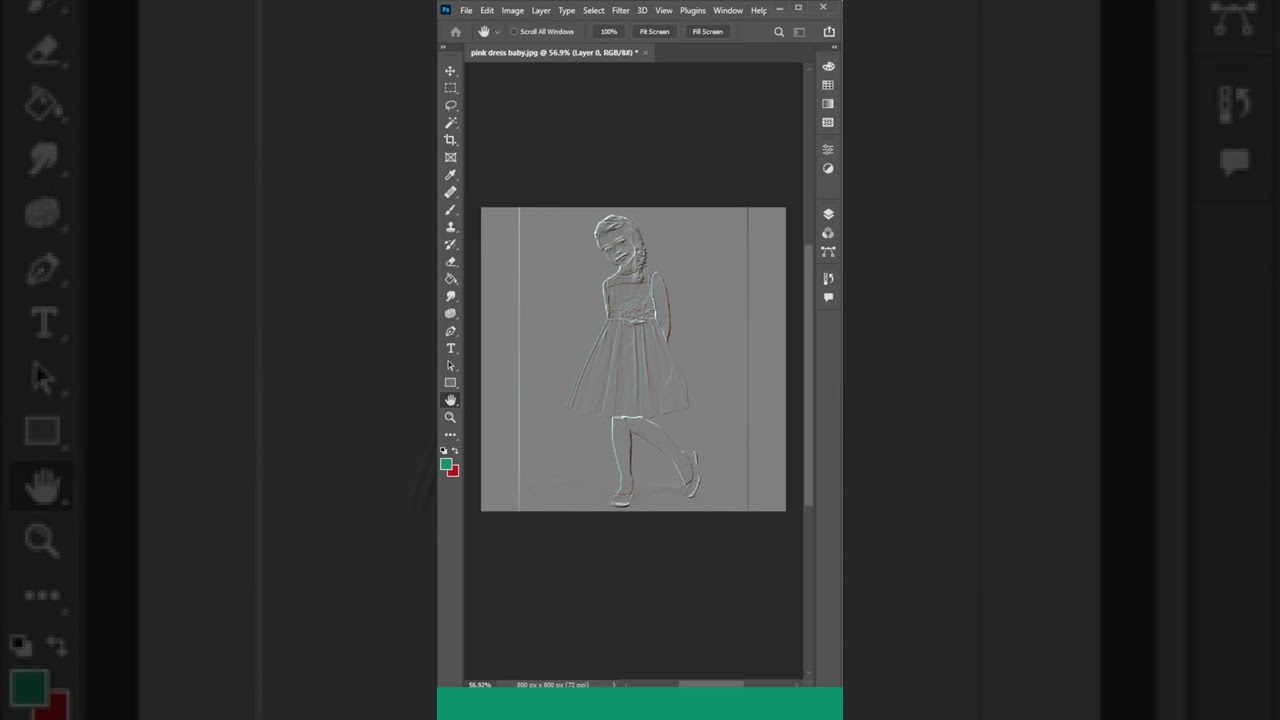Select the Pen tool

[450, 331]
